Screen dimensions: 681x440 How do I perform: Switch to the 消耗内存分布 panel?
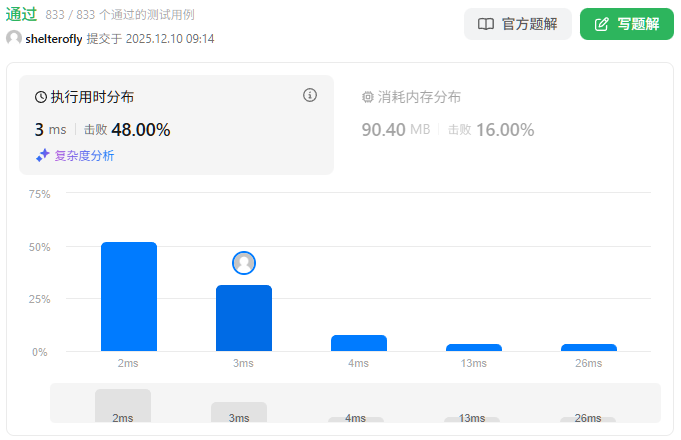(419, 97)
